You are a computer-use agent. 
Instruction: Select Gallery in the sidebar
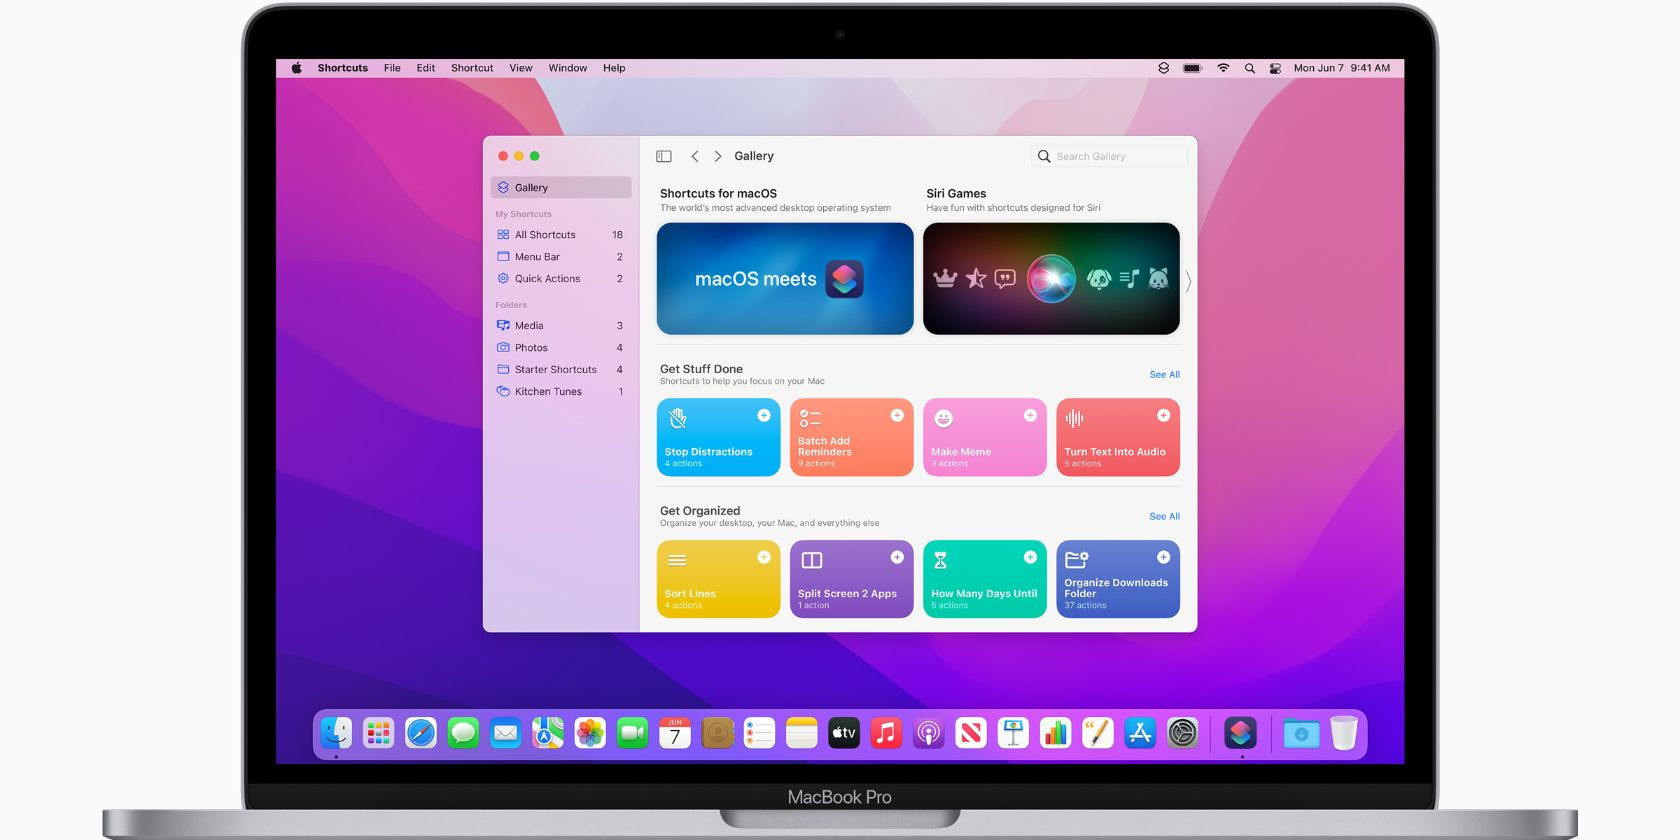[x=561, y=187]
